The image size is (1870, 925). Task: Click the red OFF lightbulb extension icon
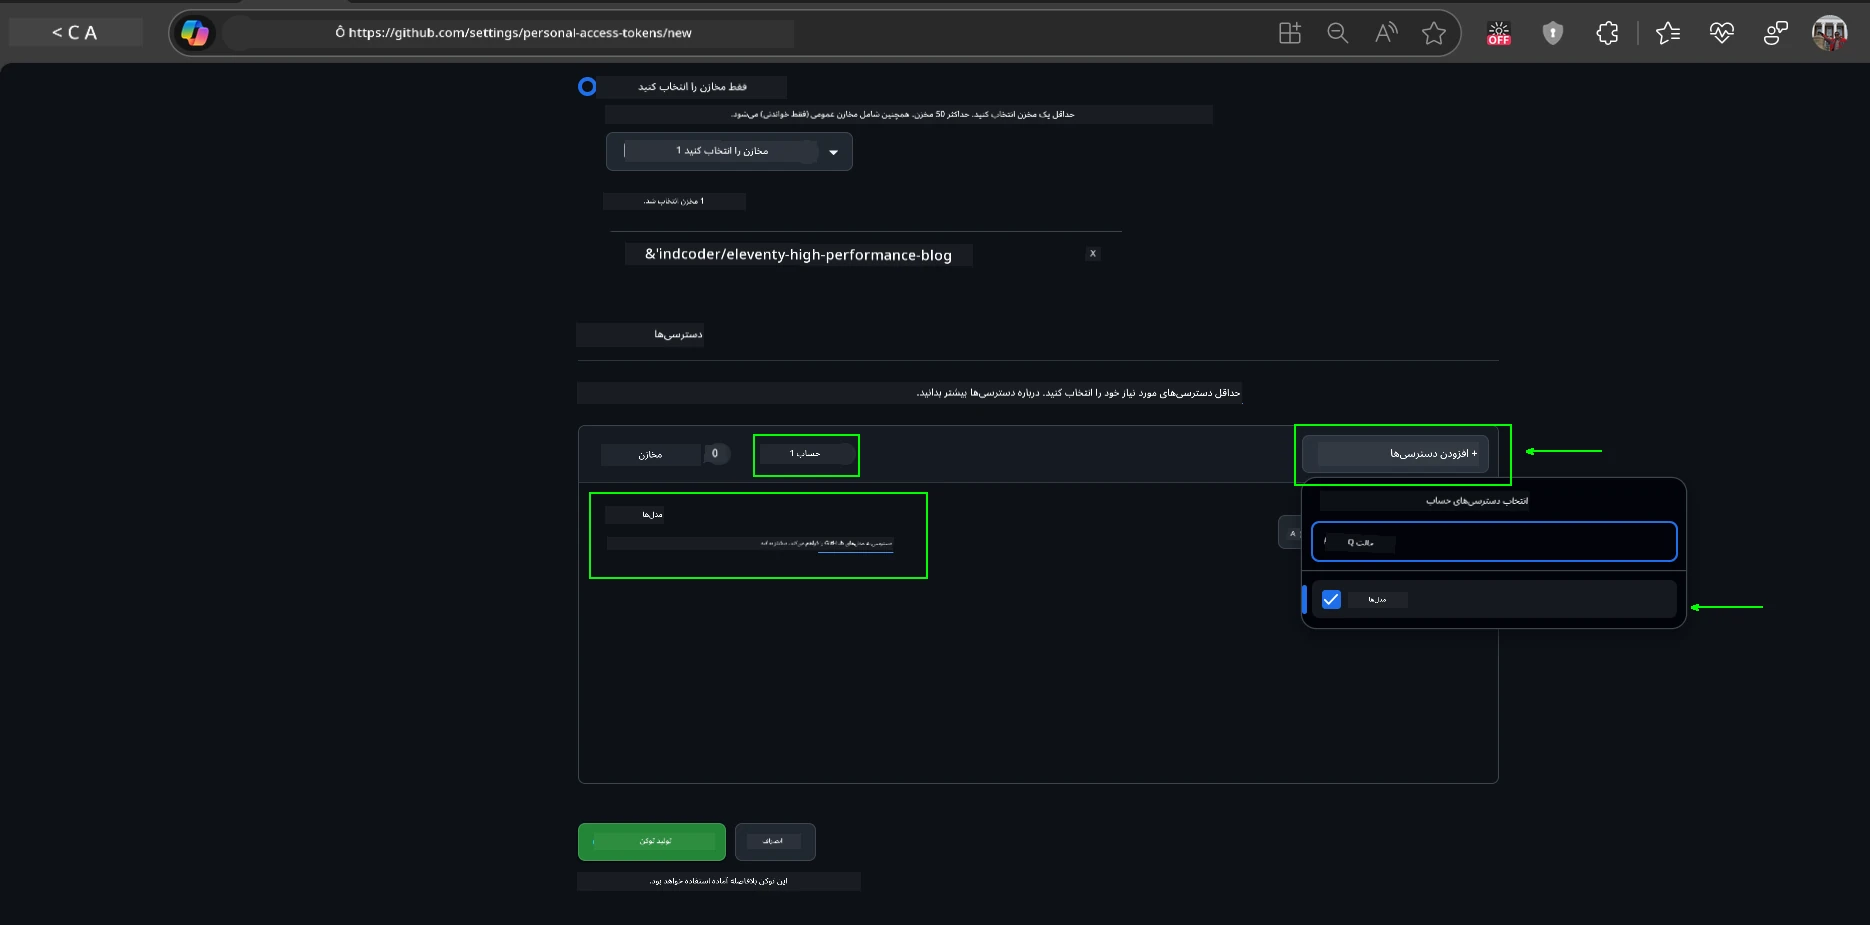point(1498,33)
